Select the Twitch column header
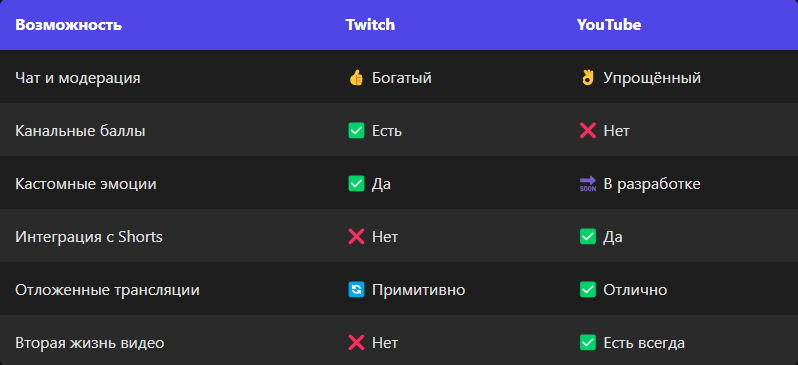 (x=370, y=25)
